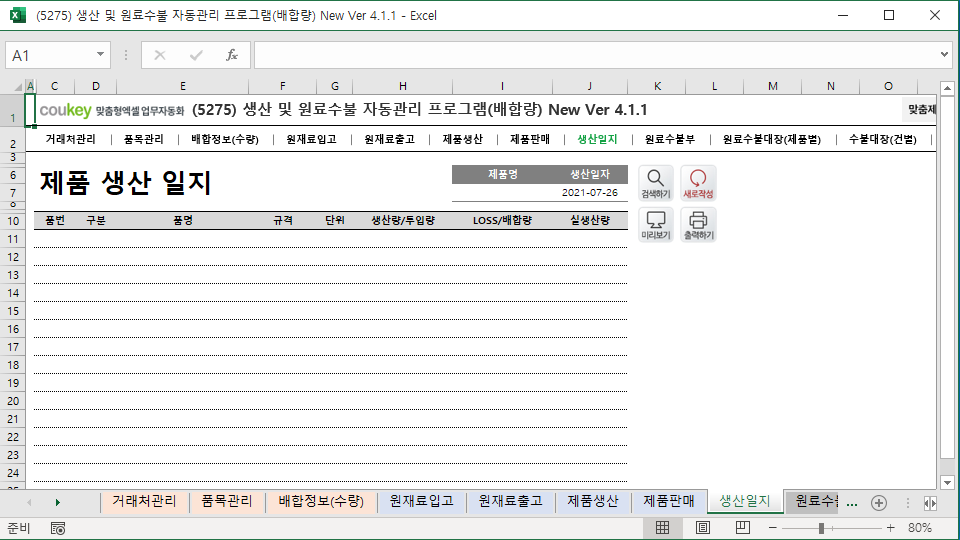Click the 미리보기 preview icon button
This screenshot has width=960, height=540.
pyautogui.click(x=656, y=225)
